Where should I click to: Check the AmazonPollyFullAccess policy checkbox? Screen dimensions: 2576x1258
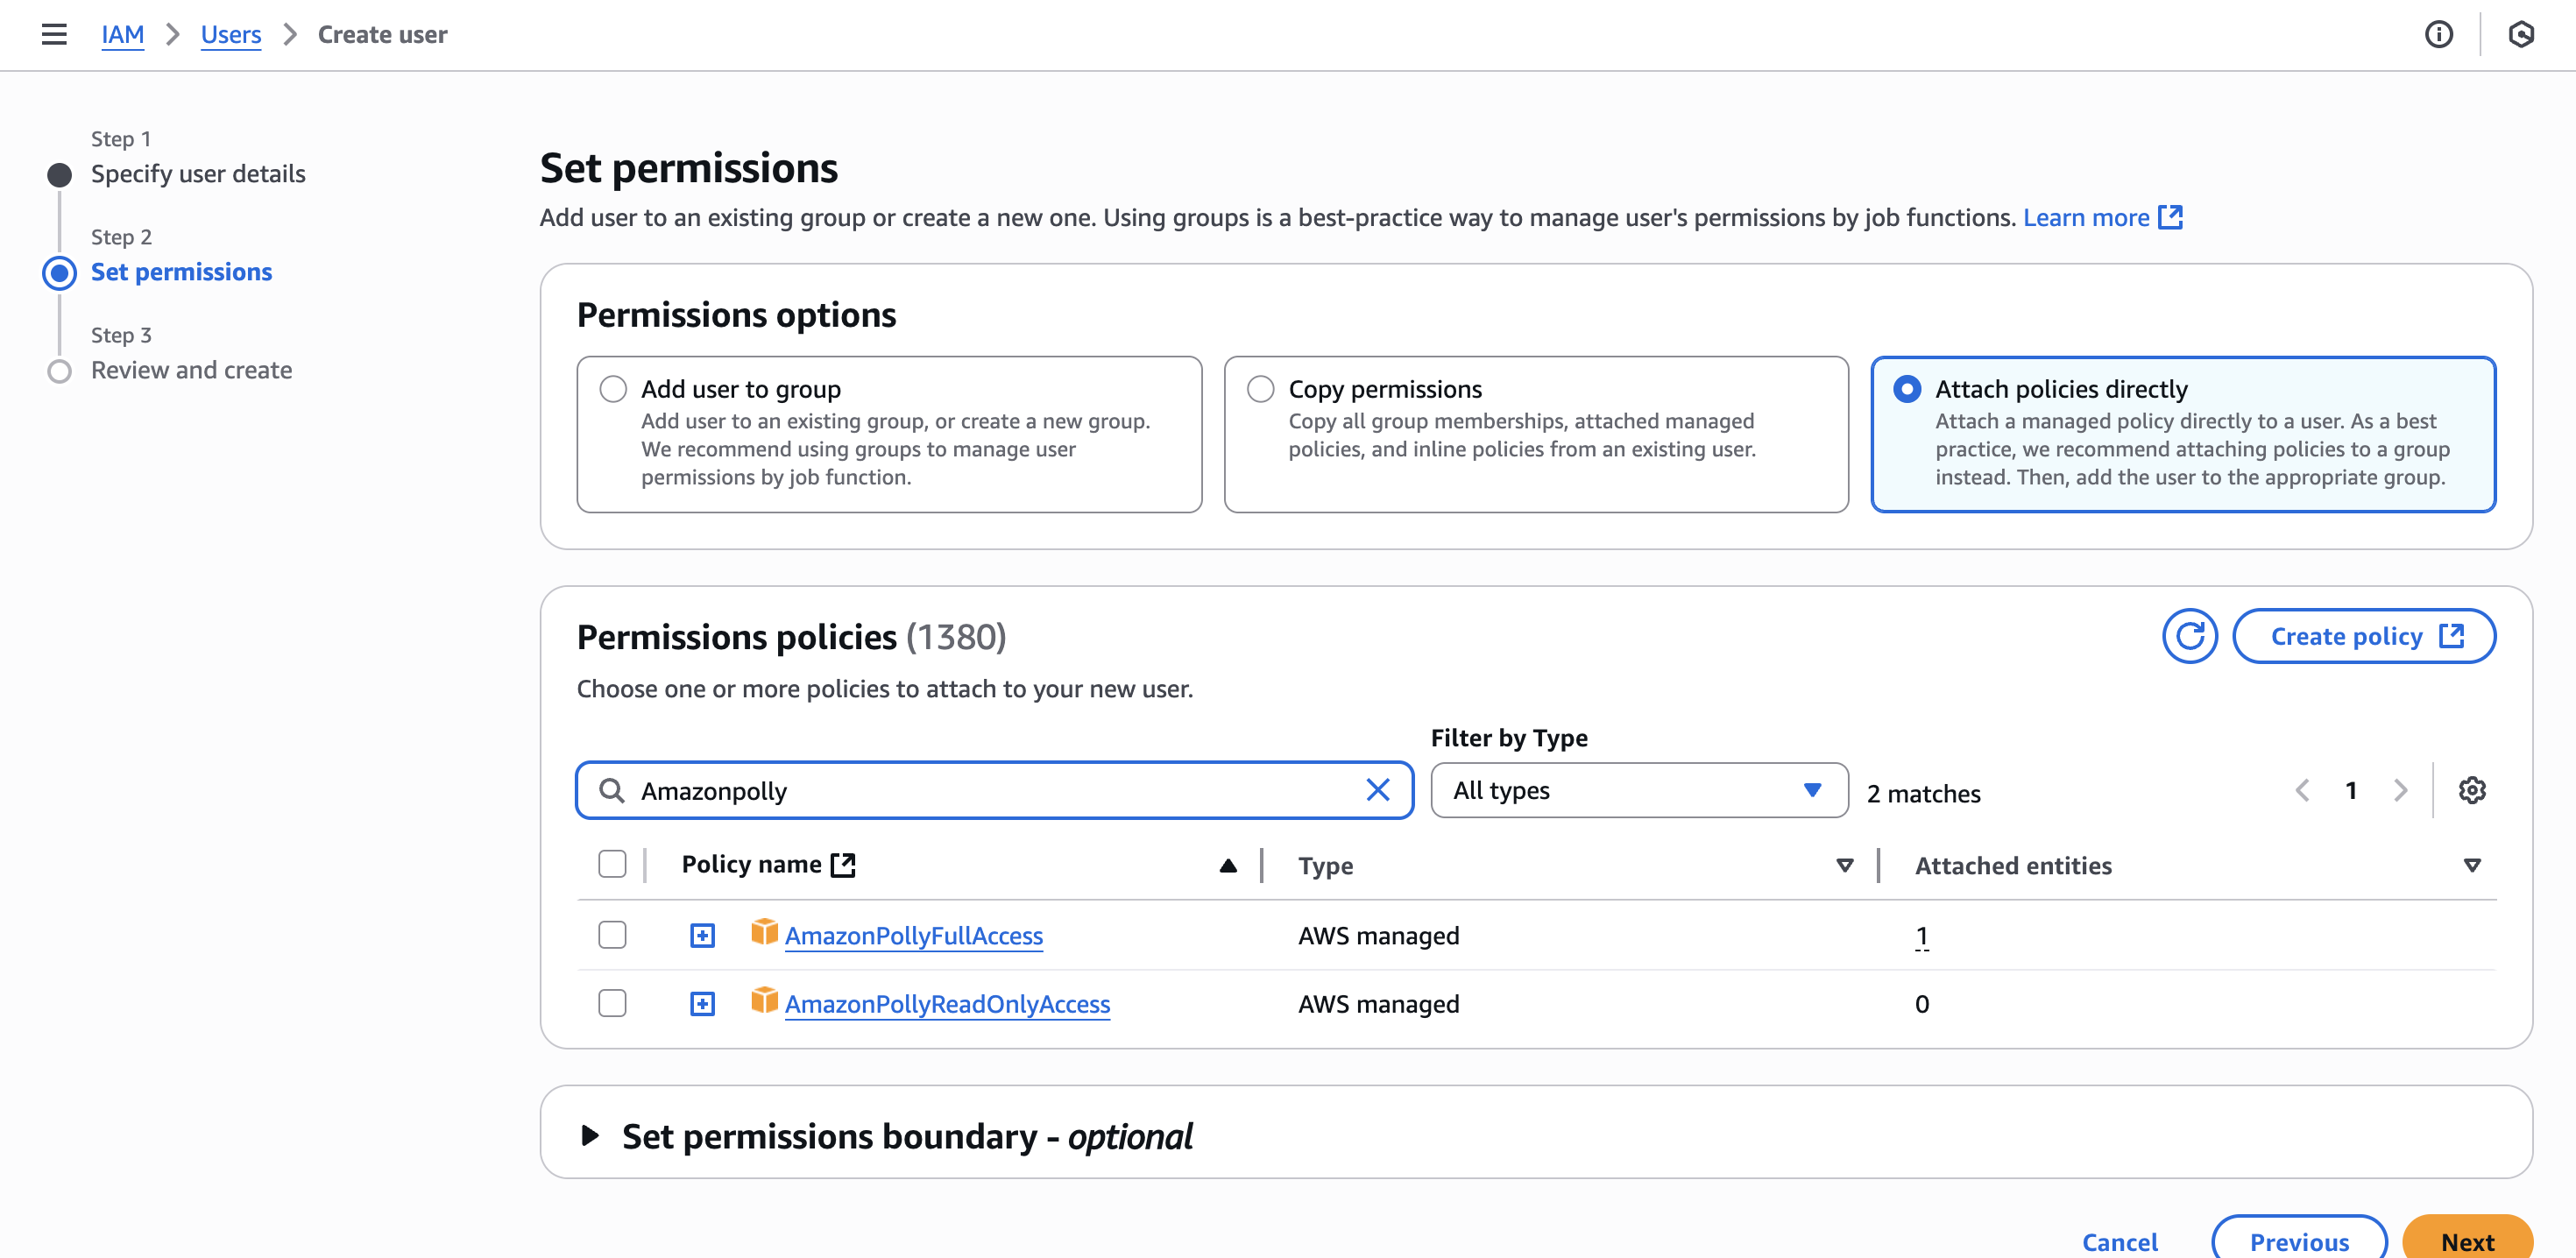click(612, 935)
